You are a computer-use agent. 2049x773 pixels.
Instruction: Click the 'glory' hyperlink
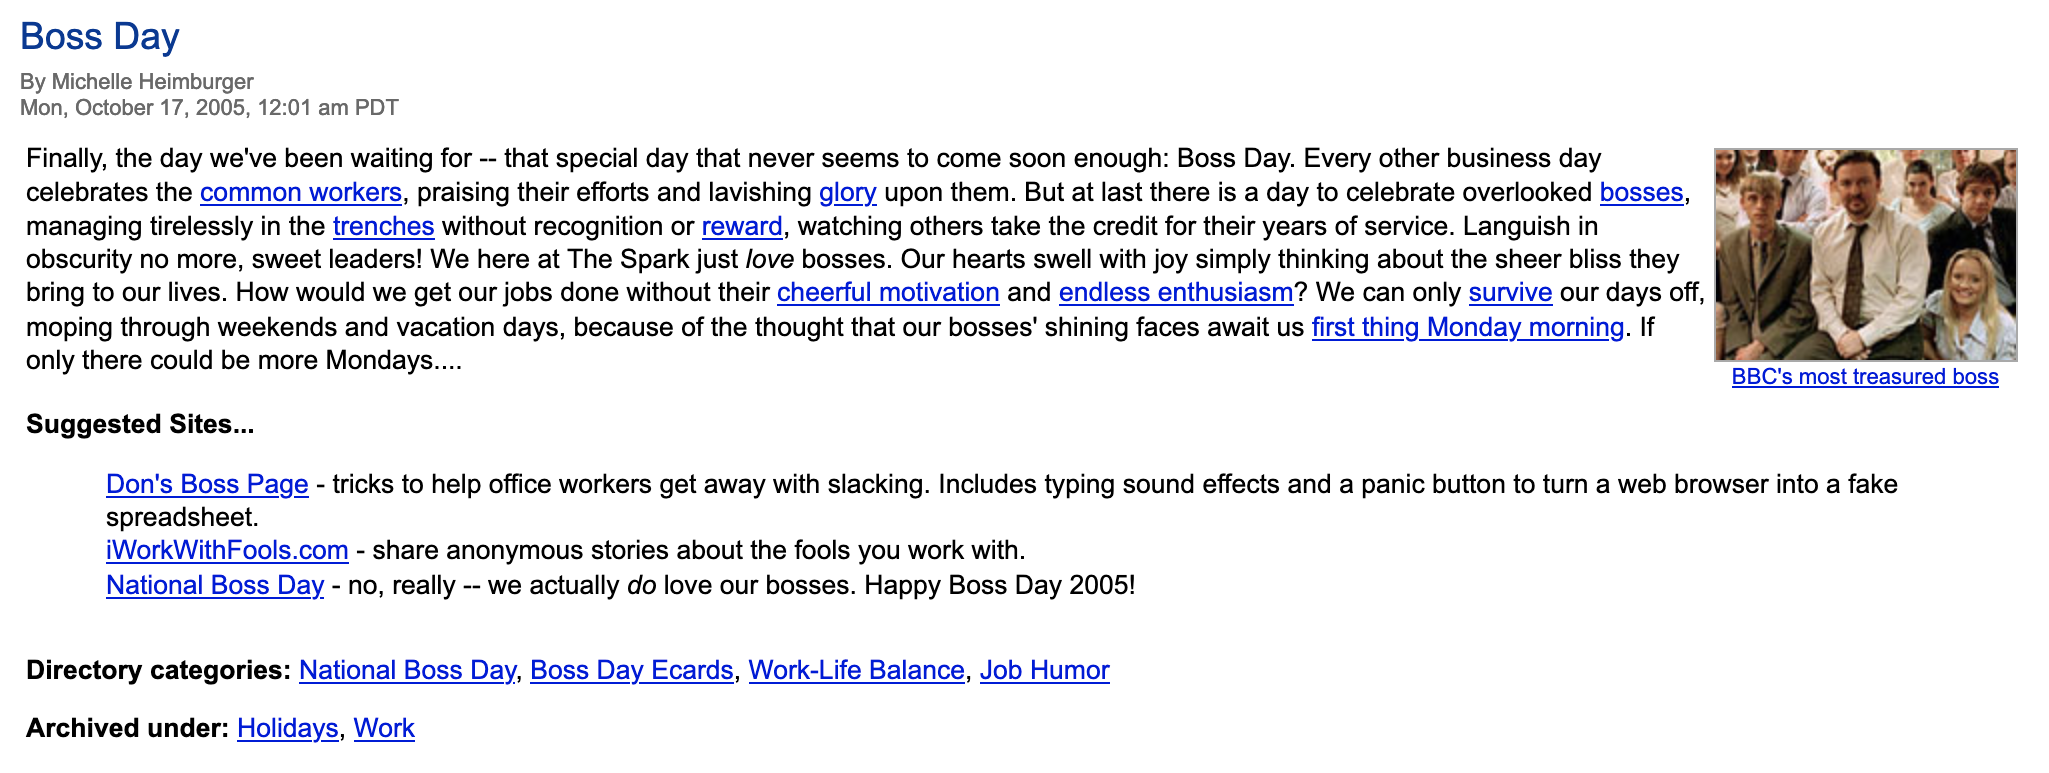coord(847,192)
